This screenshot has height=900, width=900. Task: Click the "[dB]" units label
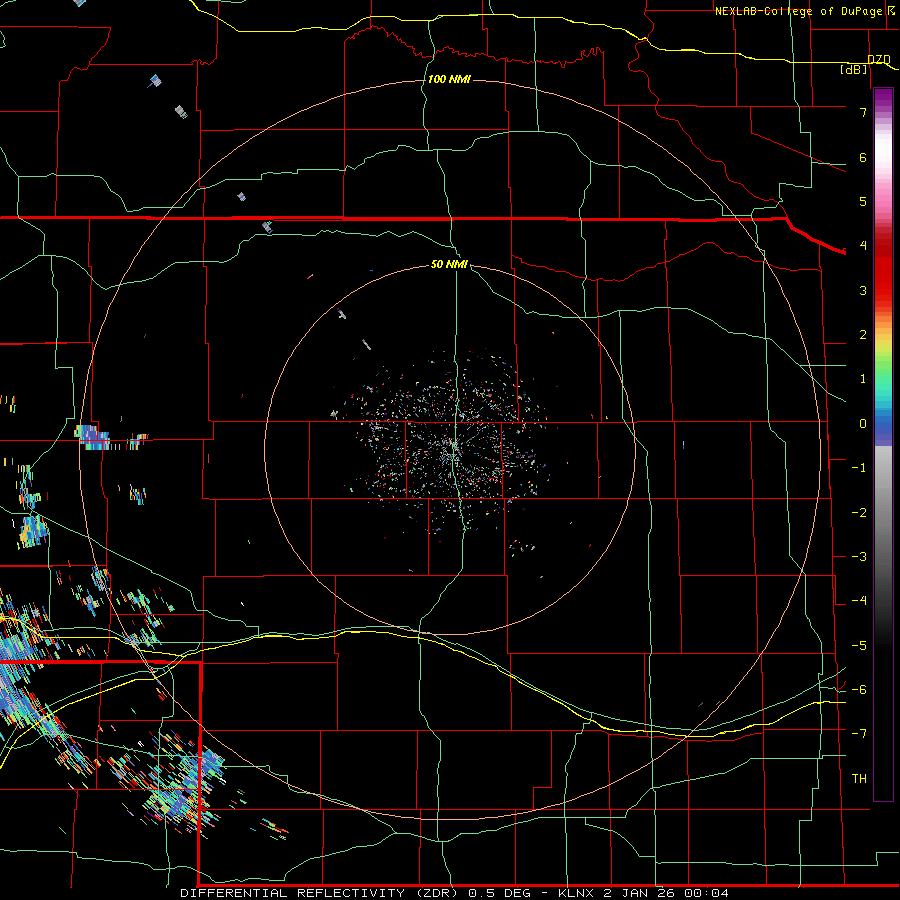[854, 69]
